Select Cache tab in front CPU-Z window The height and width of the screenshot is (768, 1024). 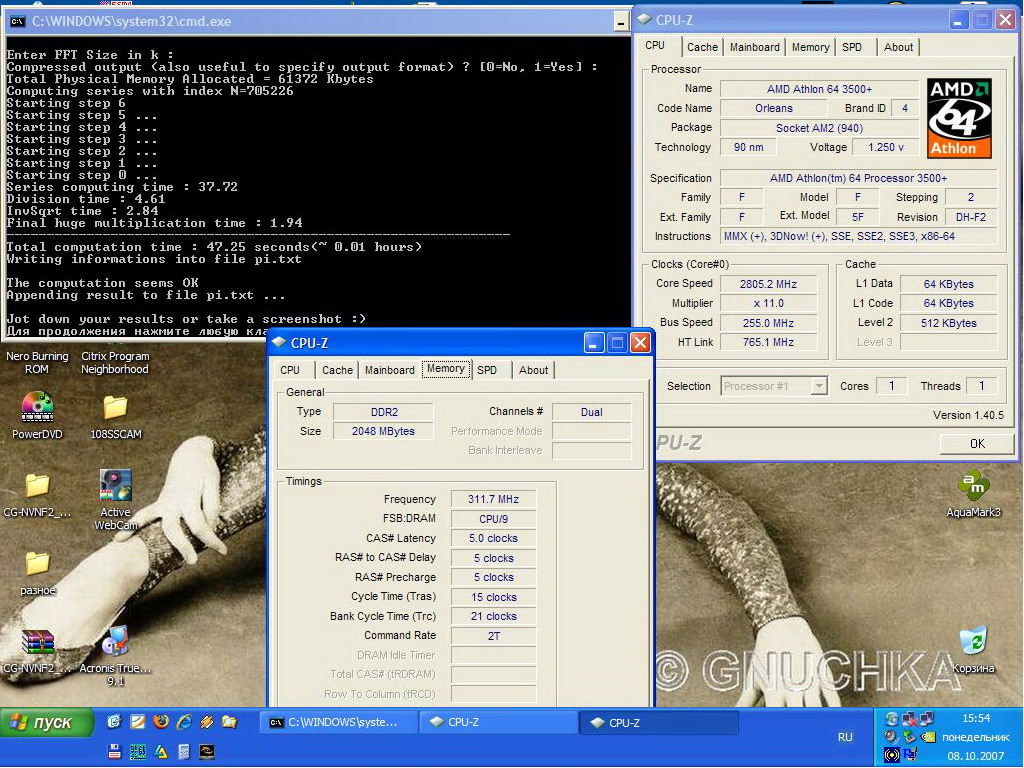337,370
